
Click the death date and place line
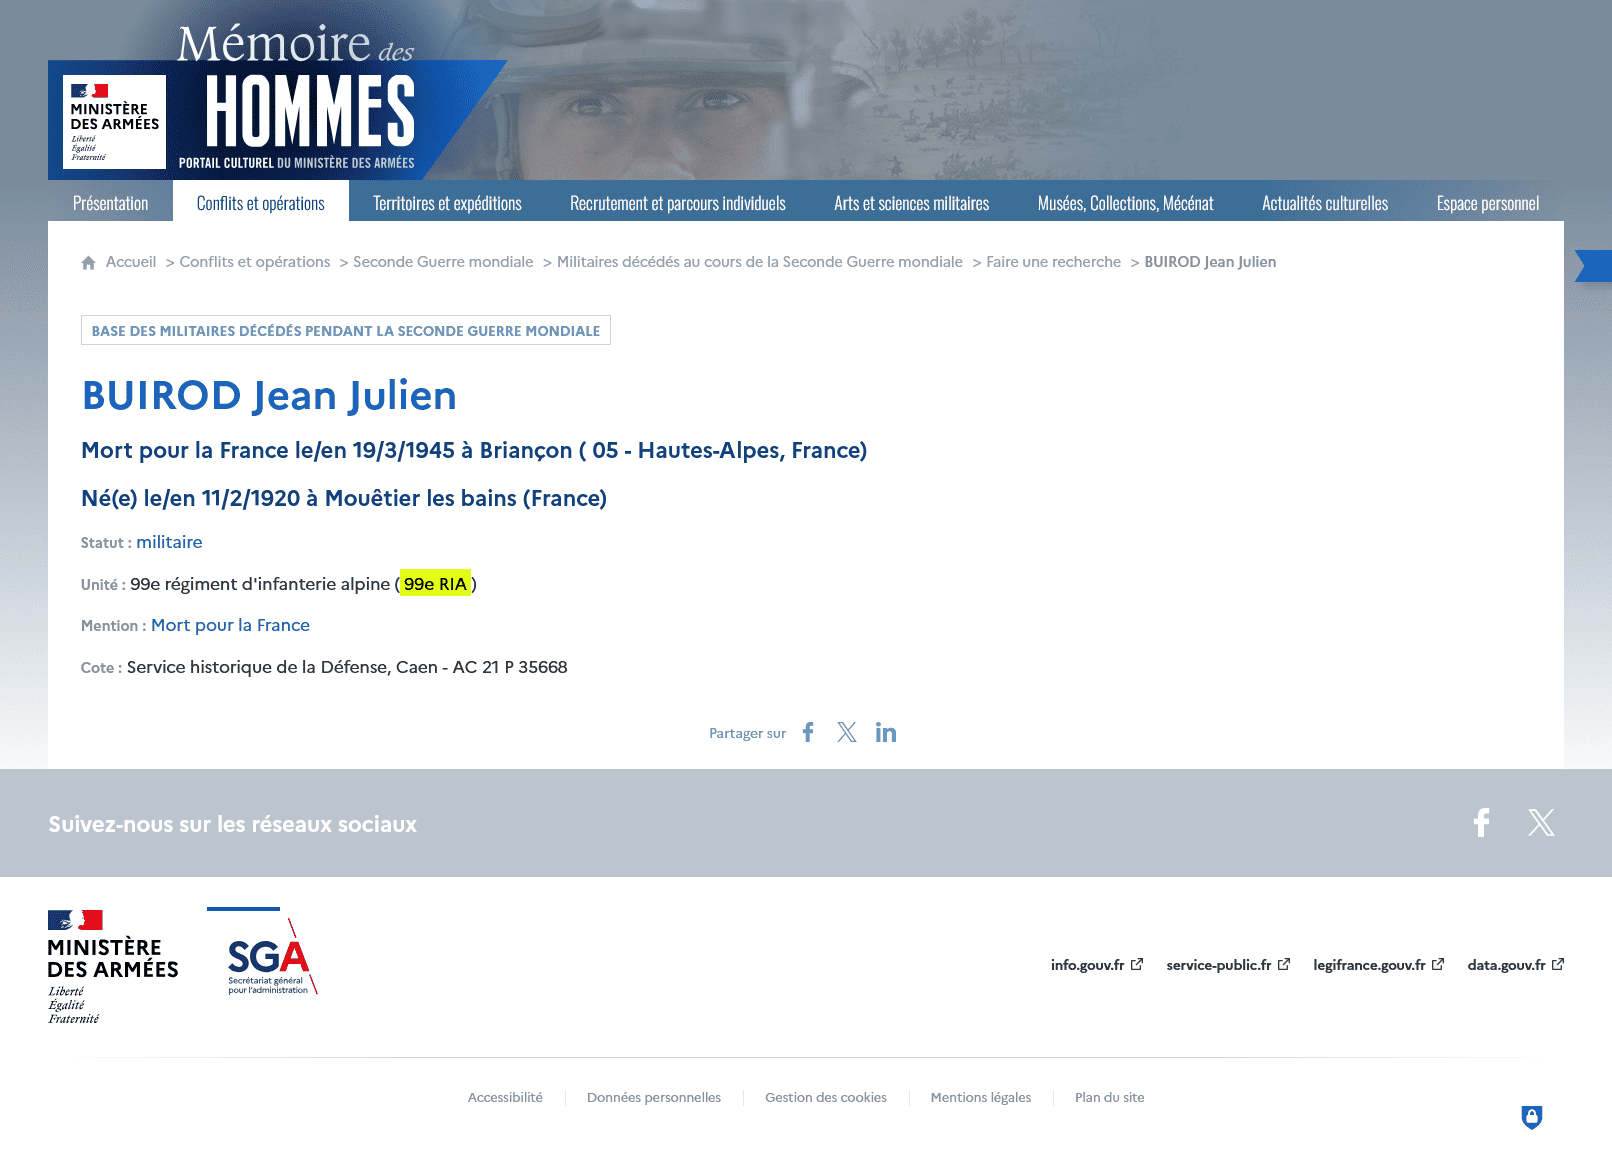click(x=474, y=451)
